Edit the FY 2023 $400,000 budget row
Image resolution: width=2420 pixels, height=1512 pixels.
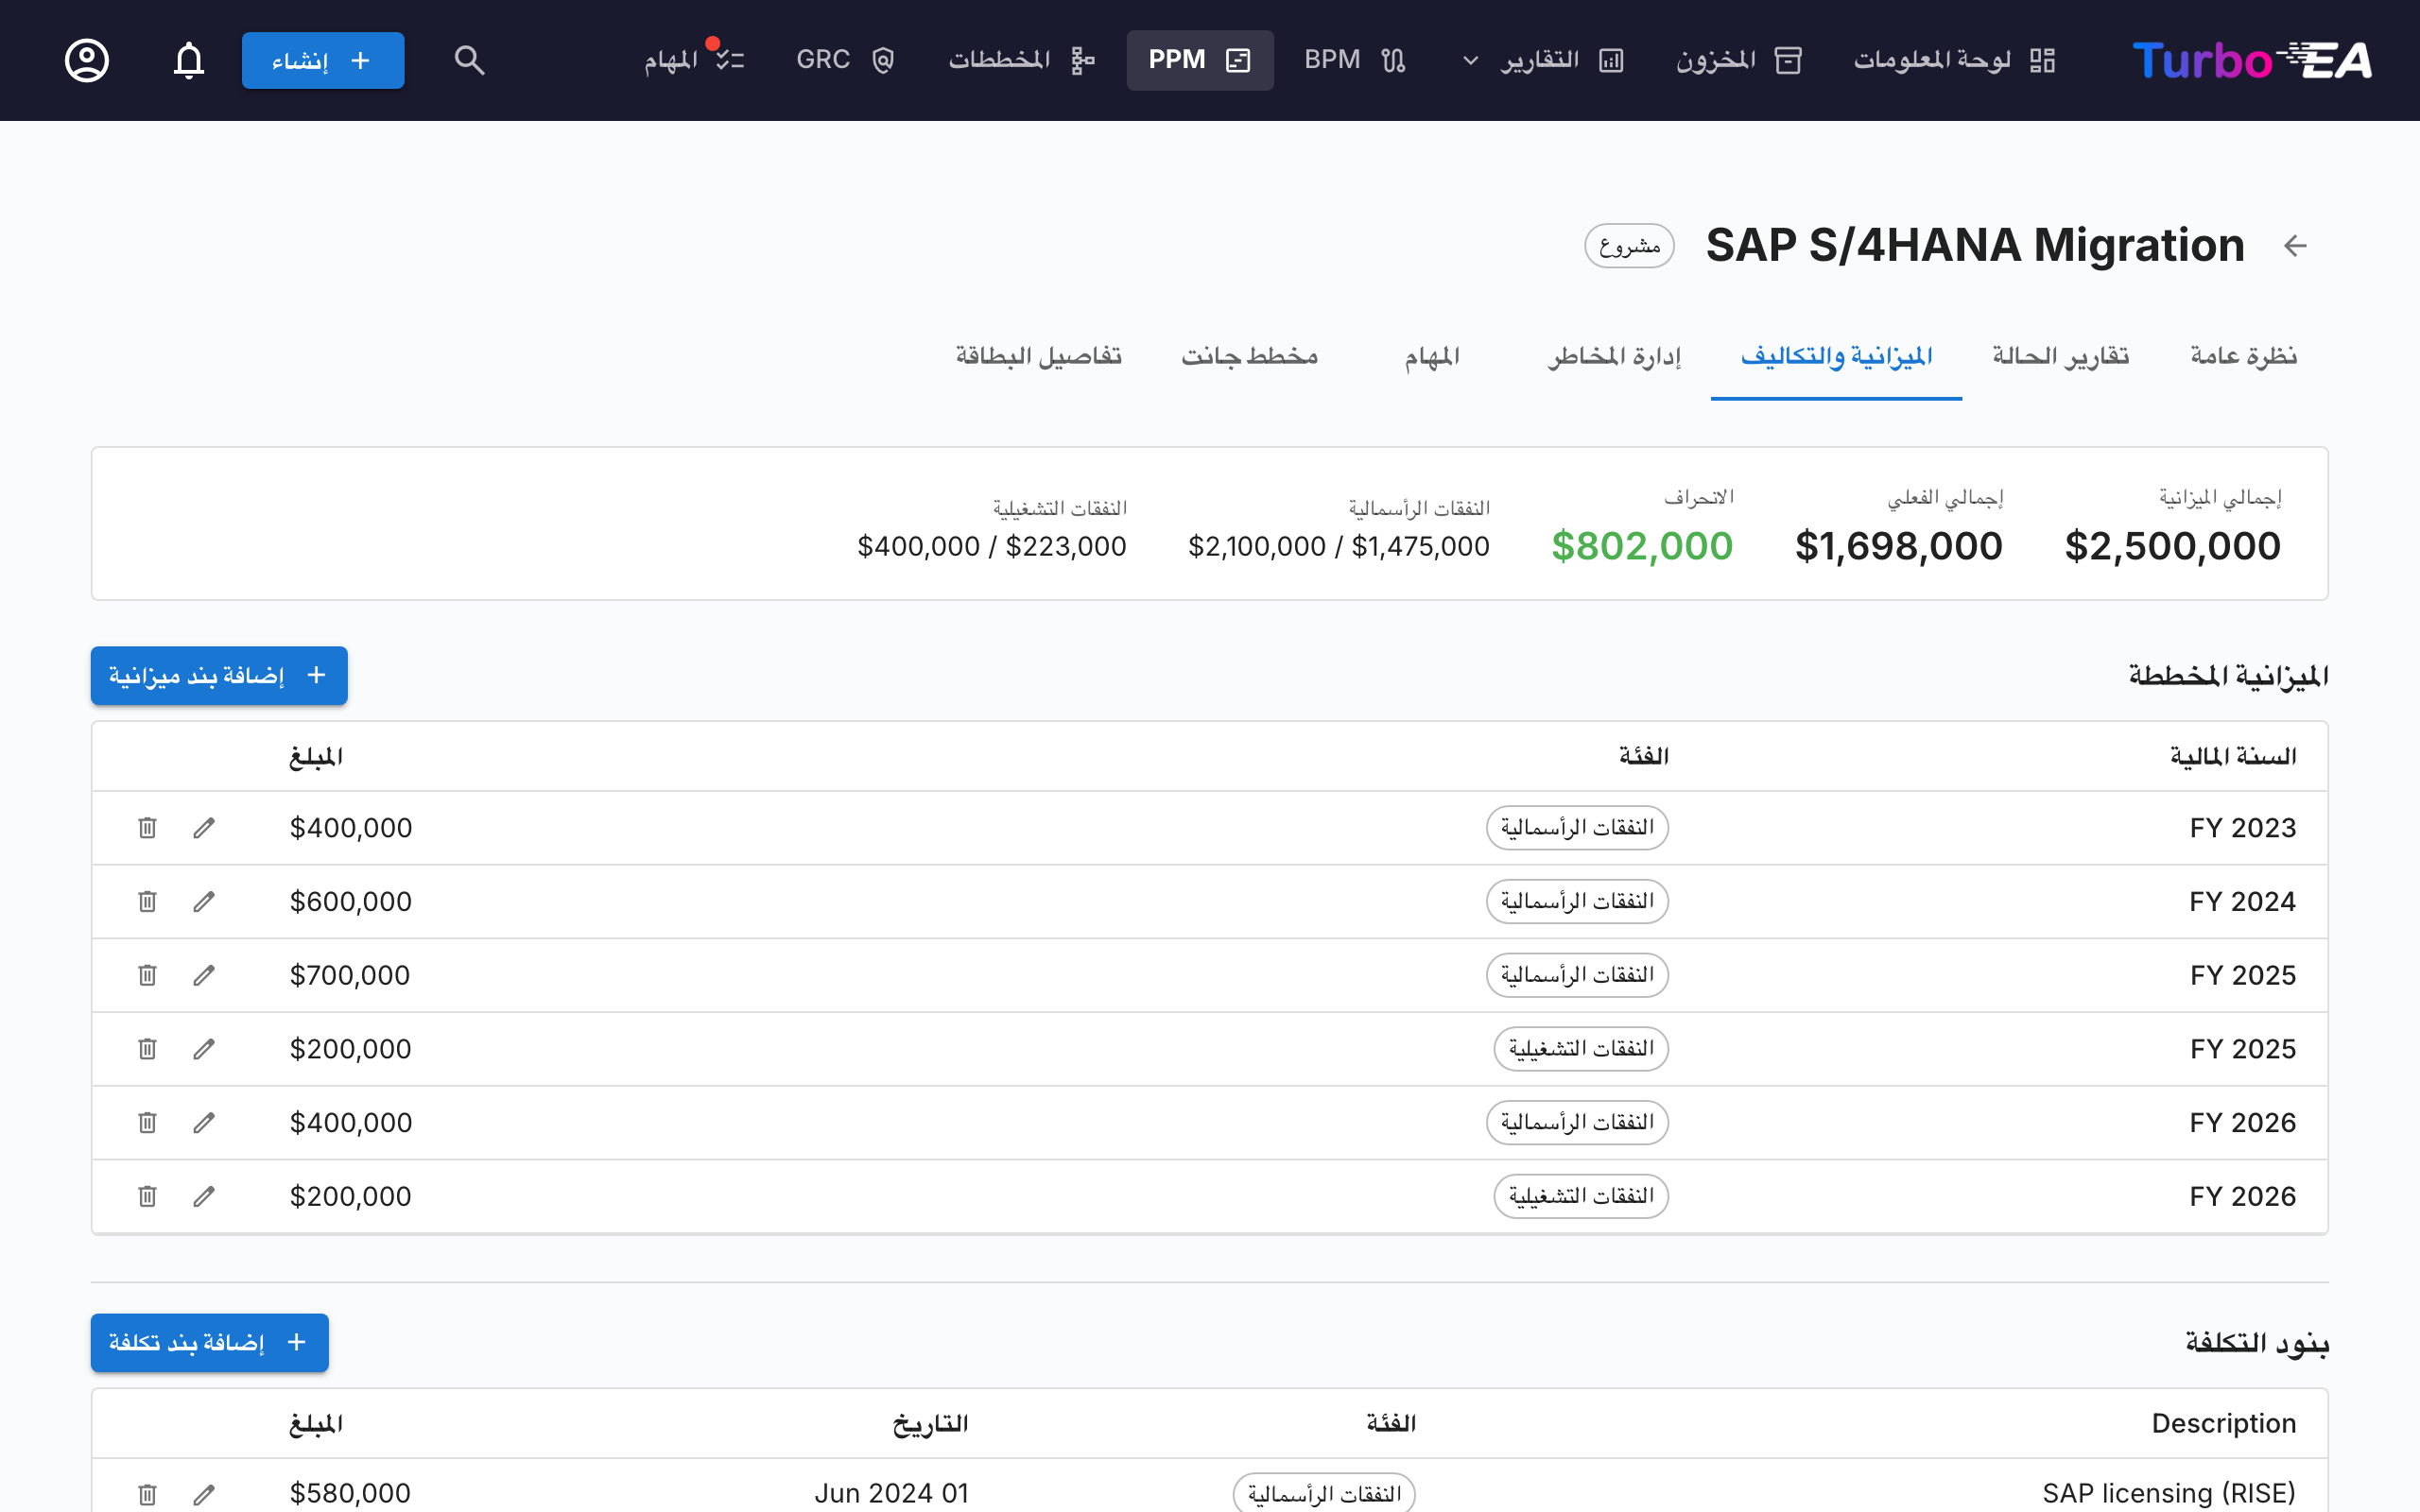tap(204, 828)
